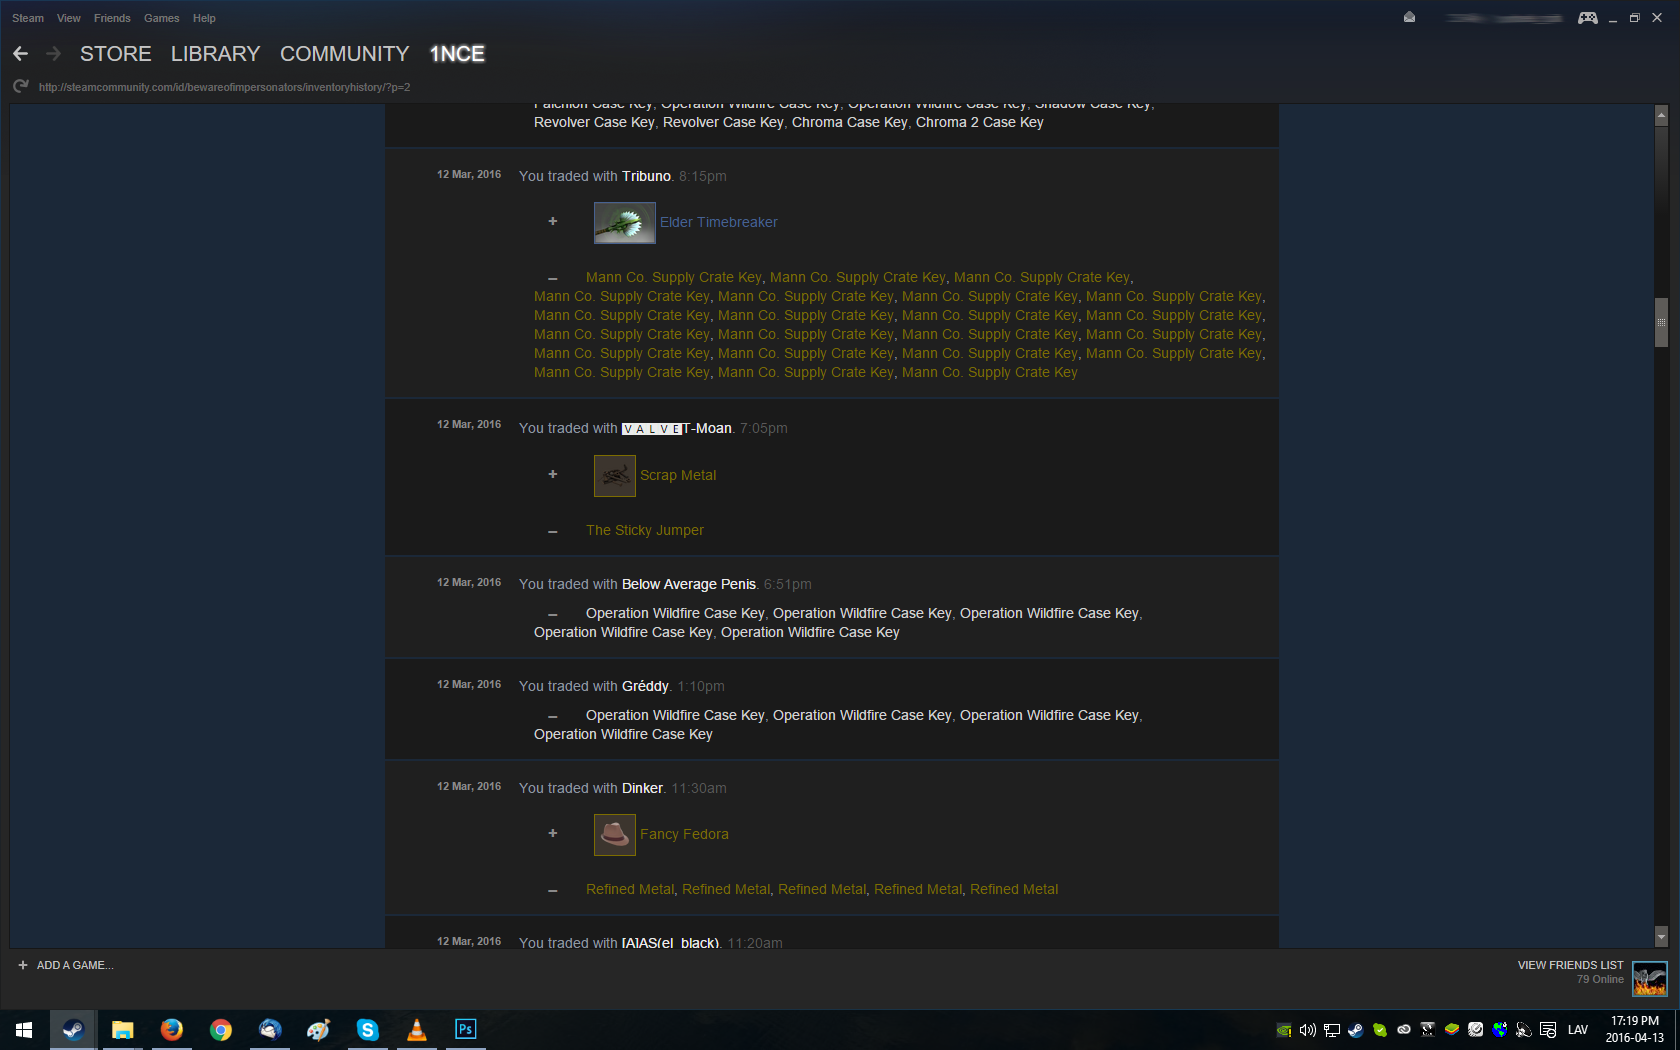Screen dimensions: 1680x1050
Task: Click the page reload icon
Action: pos(20,87)
